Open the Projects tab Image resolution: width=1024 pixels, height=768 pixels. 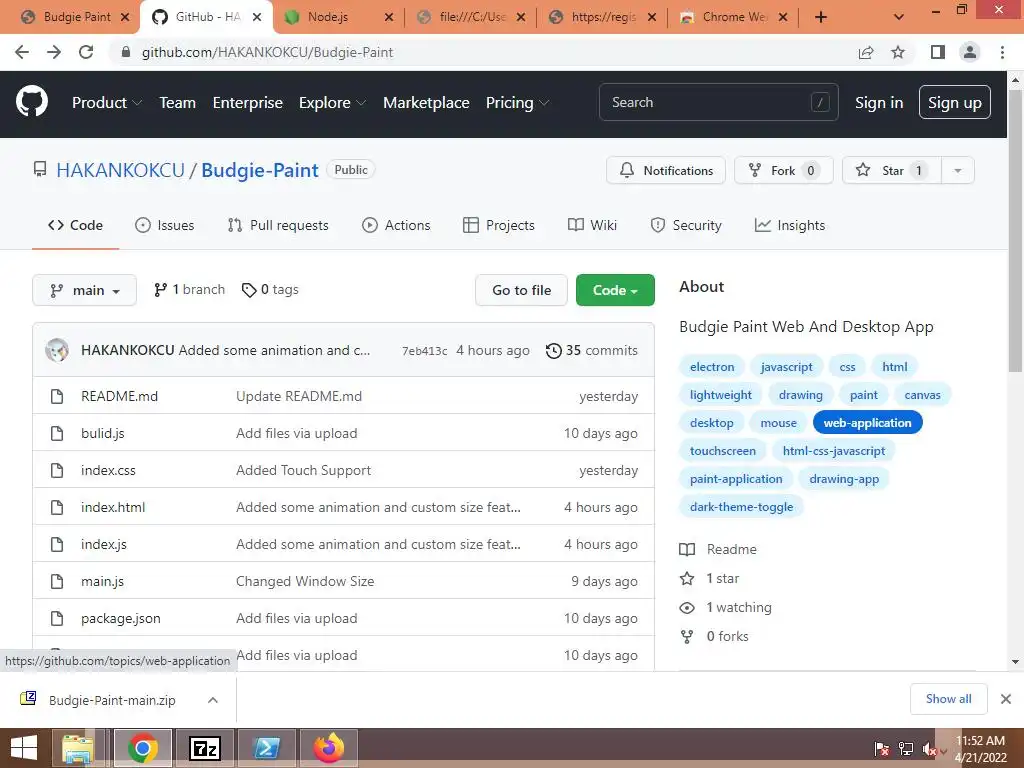(x=499, y=225)
